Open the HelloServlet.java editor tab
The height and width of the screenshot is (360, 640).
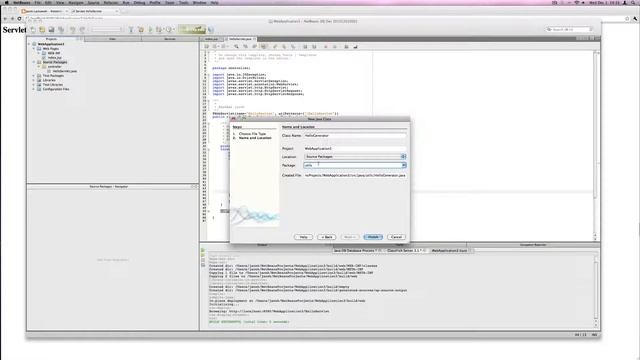coord(240,39)
